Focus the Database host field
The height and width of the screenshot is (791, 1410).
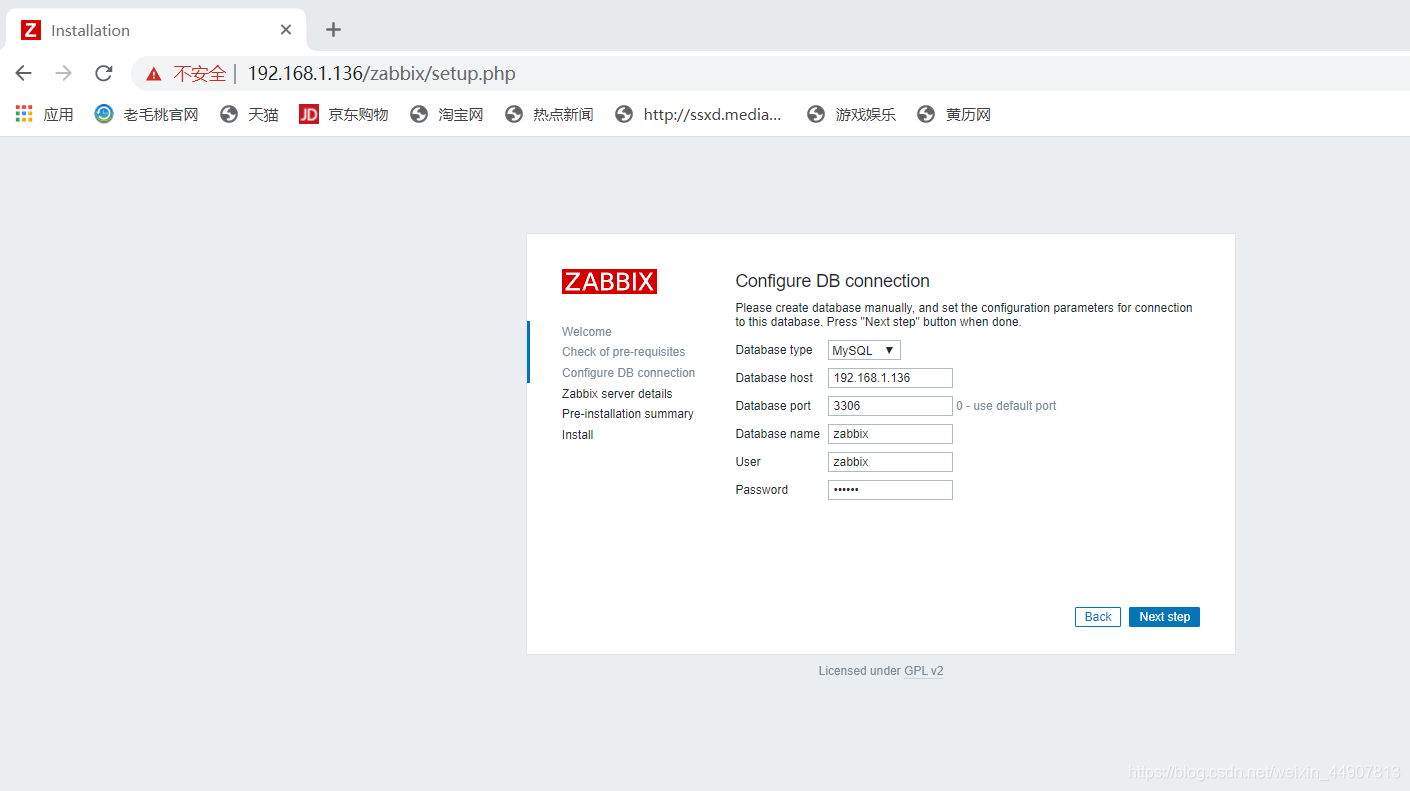coord(890,378)
